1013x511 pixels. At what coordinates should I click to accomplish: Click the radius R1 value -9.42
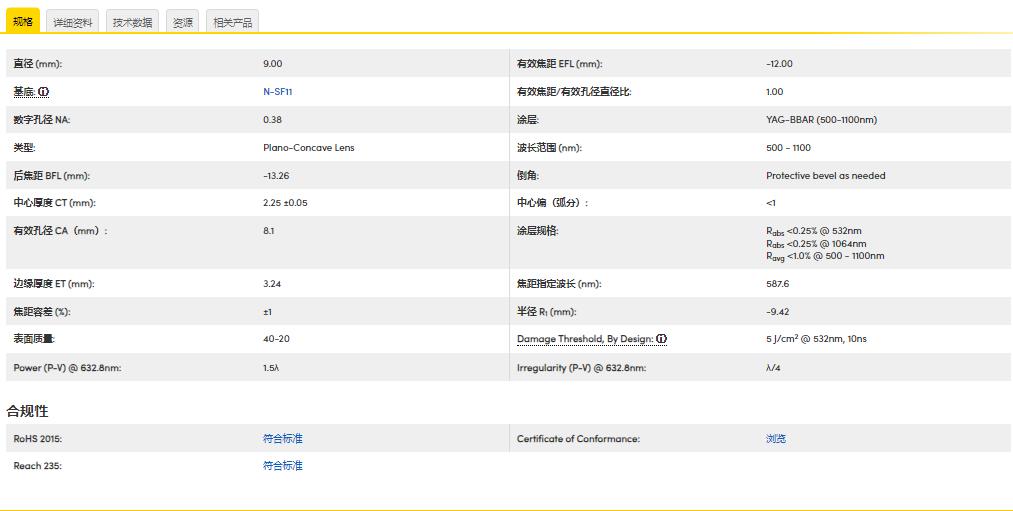click(x=777, y=312)
